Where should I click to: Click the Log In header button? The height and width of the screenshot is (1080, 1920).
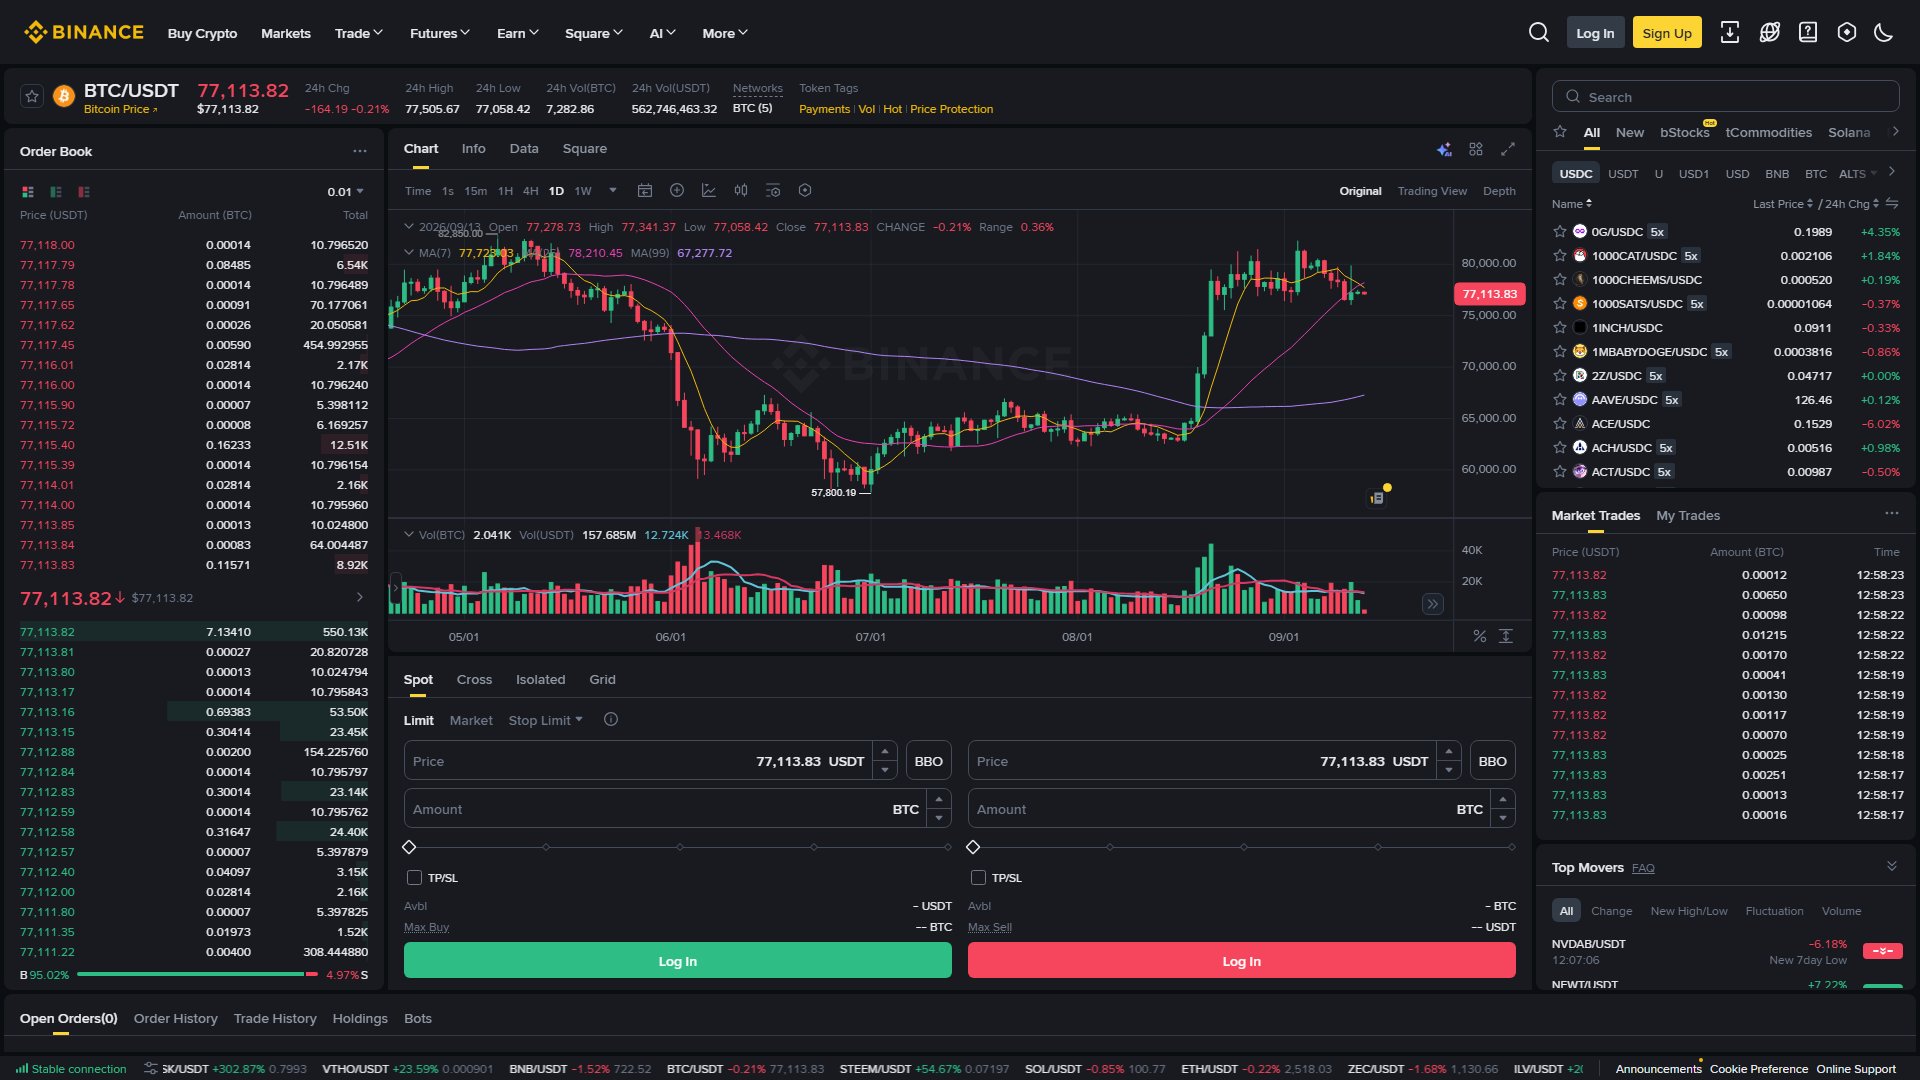tap(1595, 33)
